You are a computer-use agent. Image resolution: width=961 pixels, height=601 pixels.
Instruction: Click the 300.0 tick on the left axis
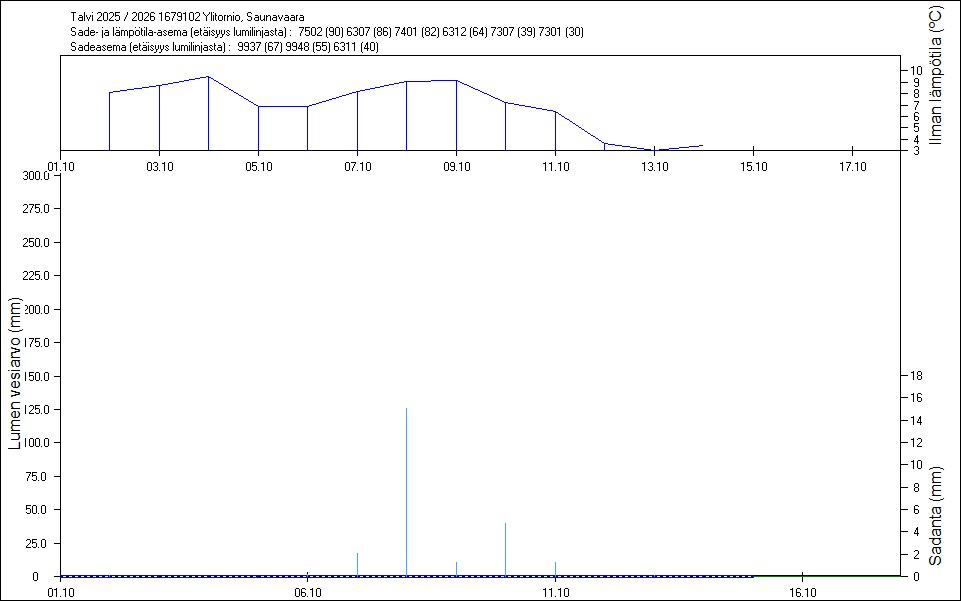[36, 176]
